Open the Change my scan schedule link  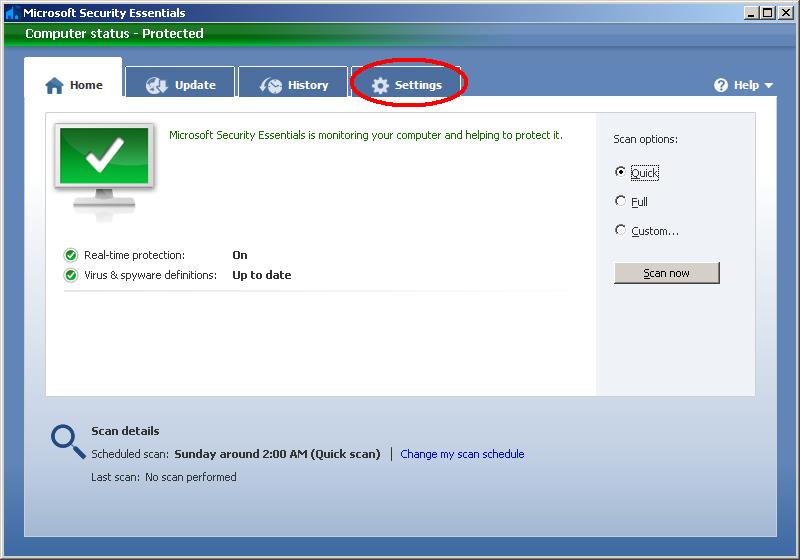point(462,454)
